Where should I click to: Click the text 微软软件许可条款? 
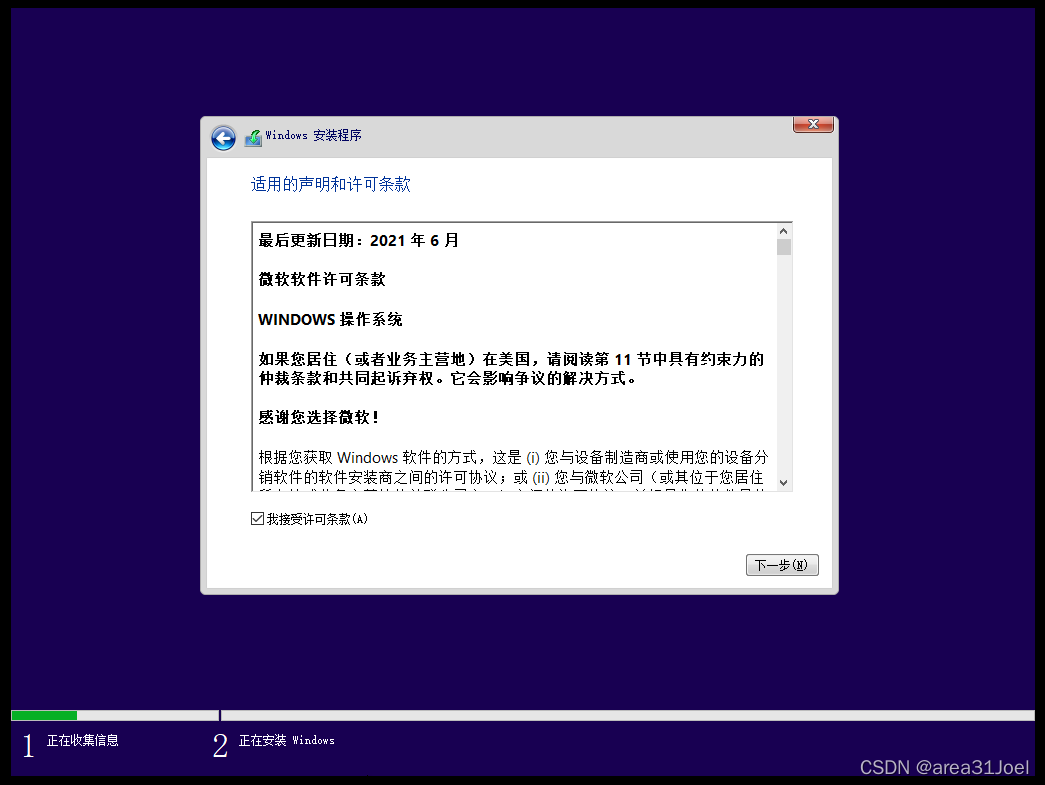click(322, 279)
